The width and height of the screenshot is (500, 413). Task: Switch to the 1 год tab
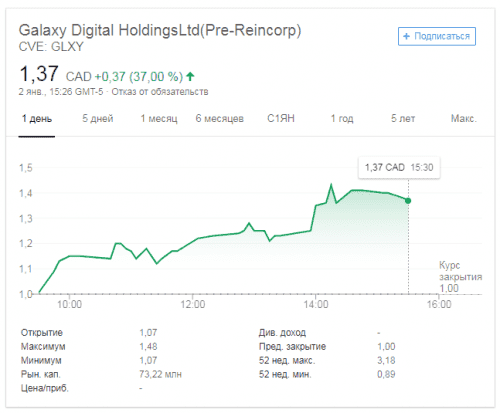pos(342,119)
